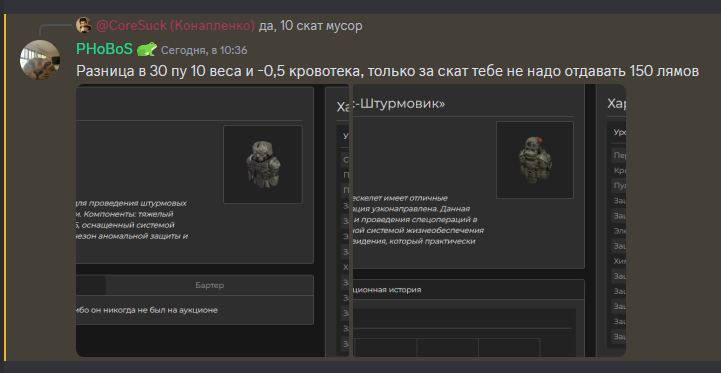Image resolution: width=721 pixels, height=373 pixels.
Task: Select the dark active tab beside Бартер
Action: [x=91, y=285]
